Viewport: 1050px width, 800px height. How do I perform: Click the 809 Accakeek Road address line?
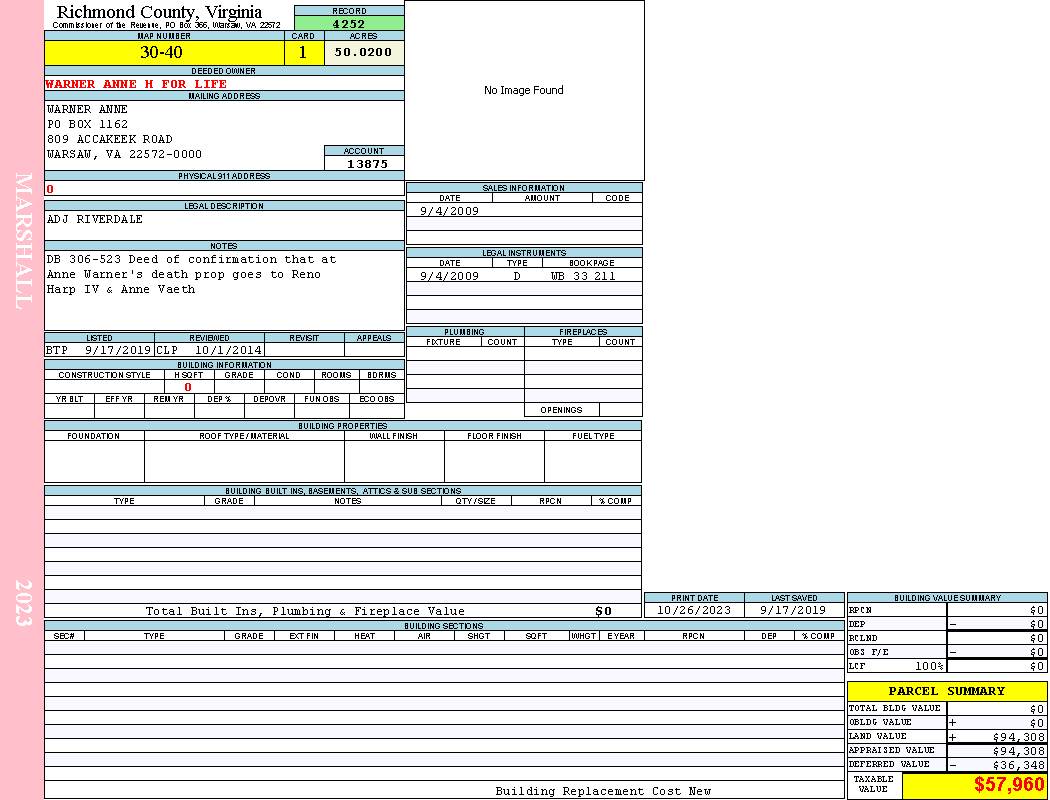[109, 139]
